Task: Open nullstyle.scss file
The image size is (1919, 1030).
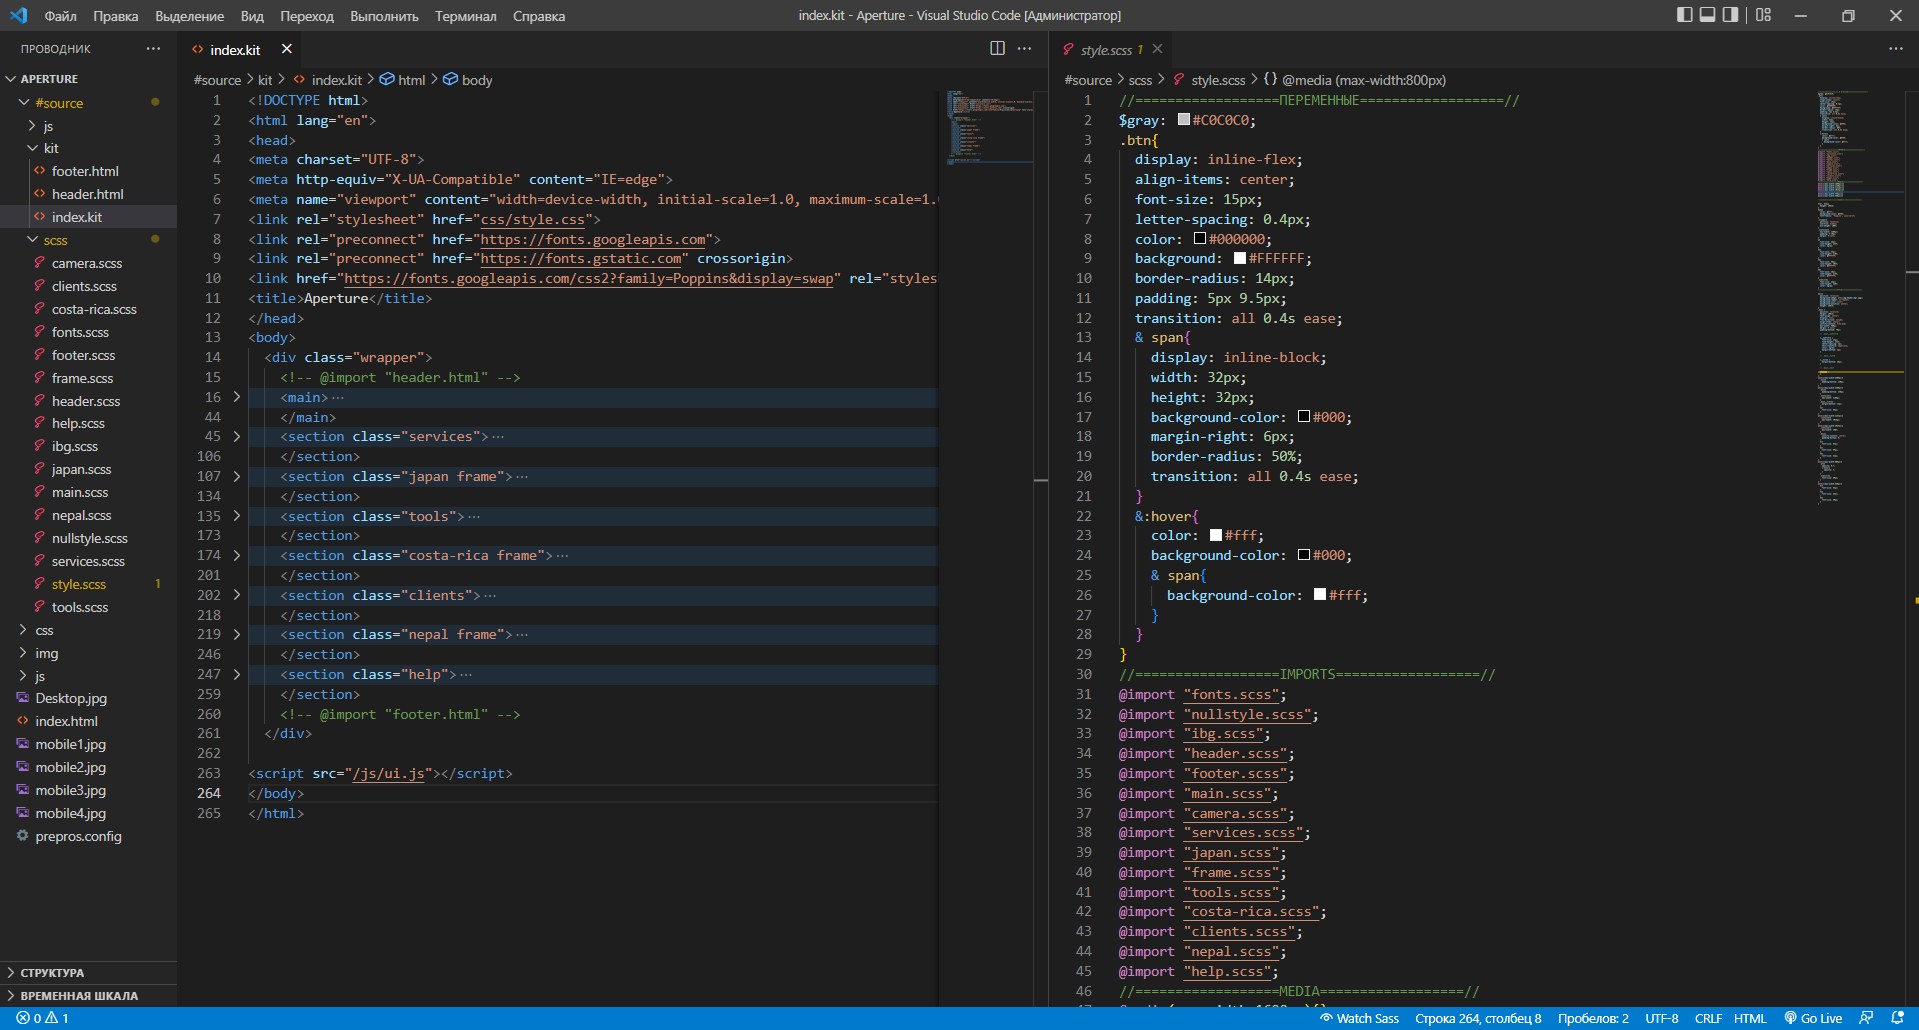Action: [x=88, y=538]
